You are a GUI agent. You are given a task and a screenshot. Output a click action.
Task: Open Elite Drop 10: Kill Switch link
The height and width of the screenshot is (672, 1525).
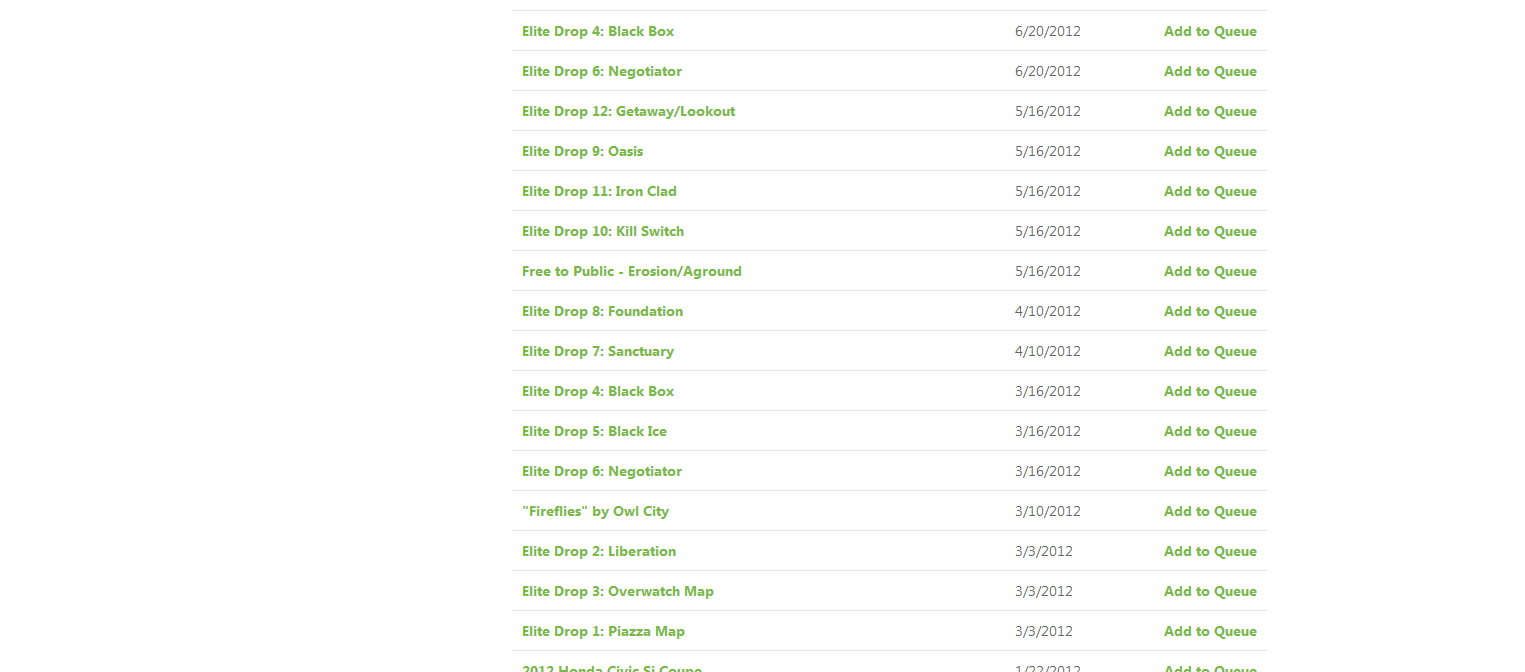pos(603,231)
